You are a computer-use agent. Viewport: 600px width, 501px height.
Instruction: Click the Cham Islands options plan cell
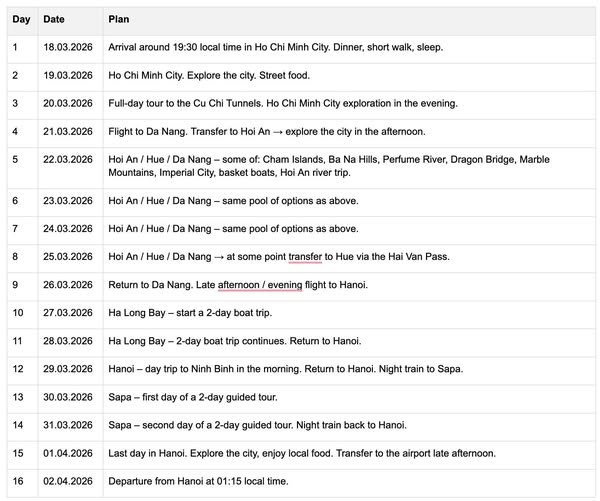(x=349, y=166)
